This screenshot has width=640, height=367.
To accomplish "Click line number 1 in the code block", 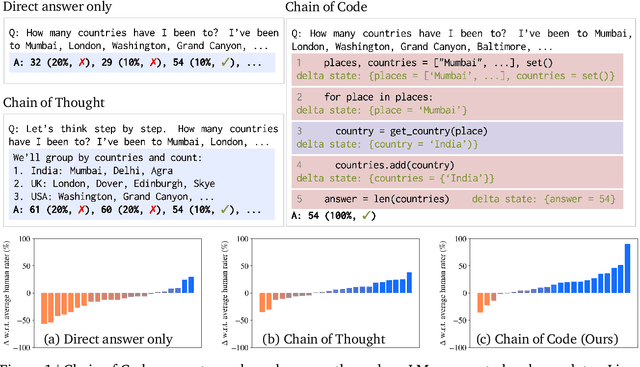I will [299, 62].
